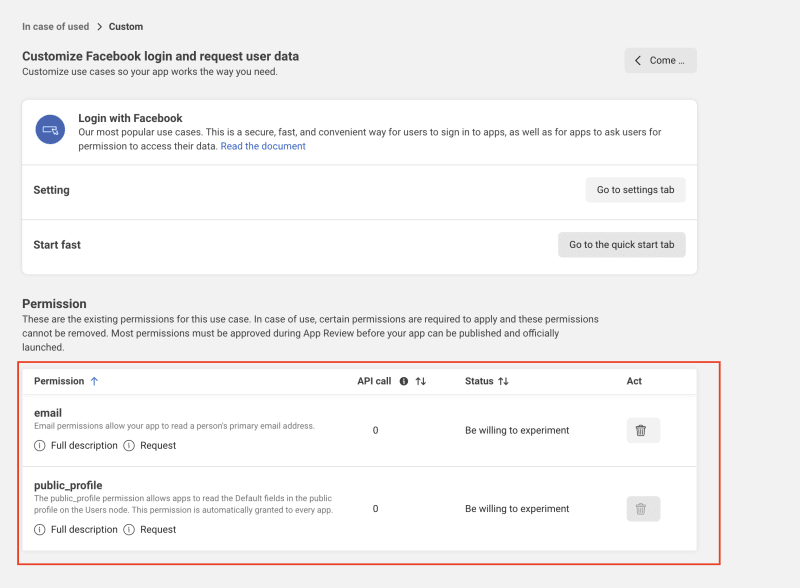Open Full description for email permission

coord(84,446)
